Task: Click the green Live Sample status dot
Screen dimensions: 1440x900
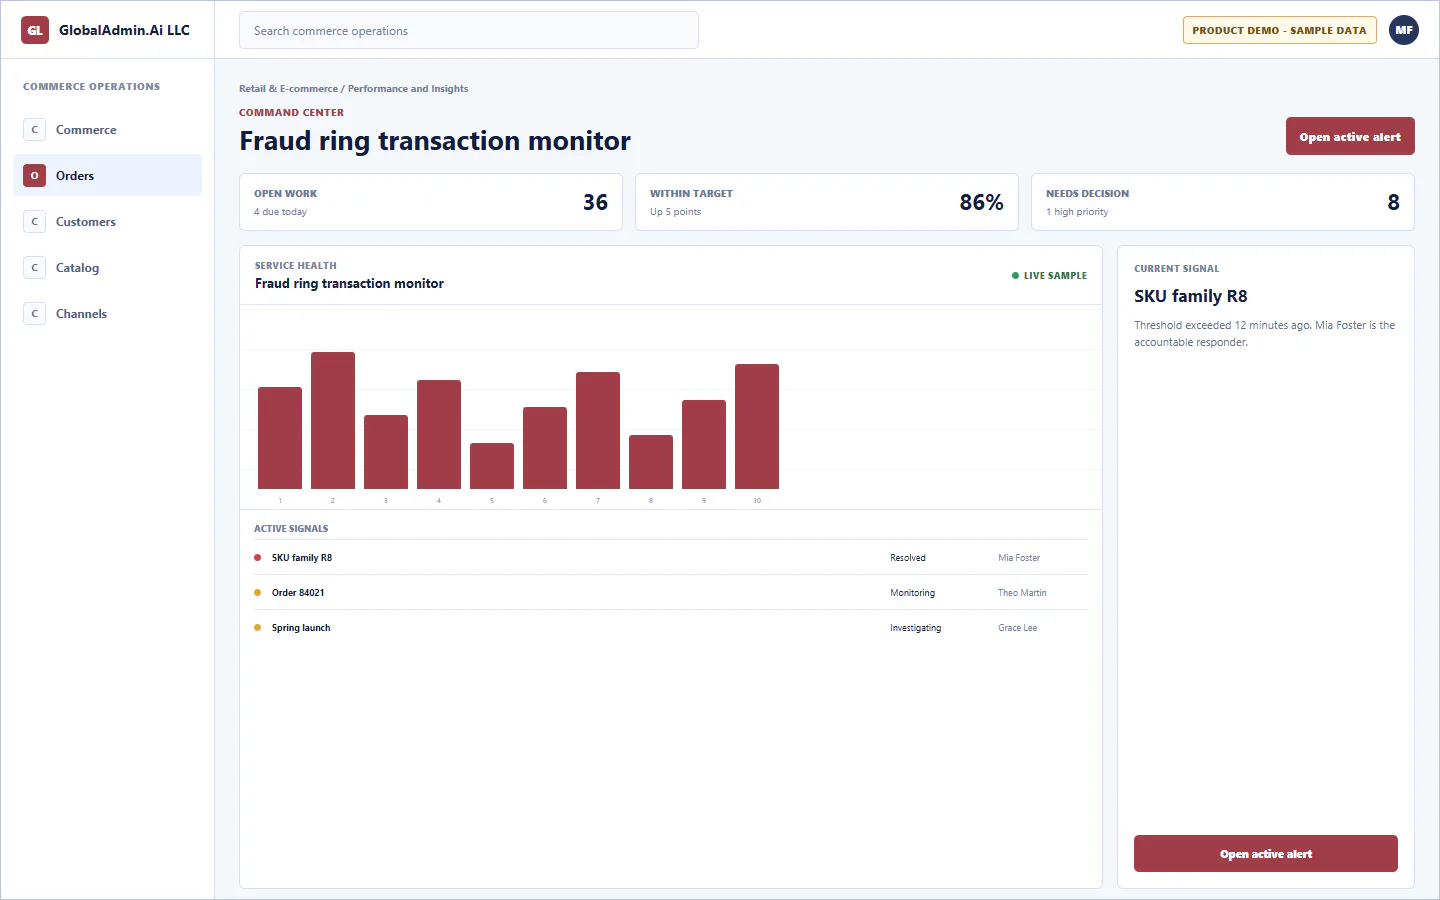Action: (1015, 276)
